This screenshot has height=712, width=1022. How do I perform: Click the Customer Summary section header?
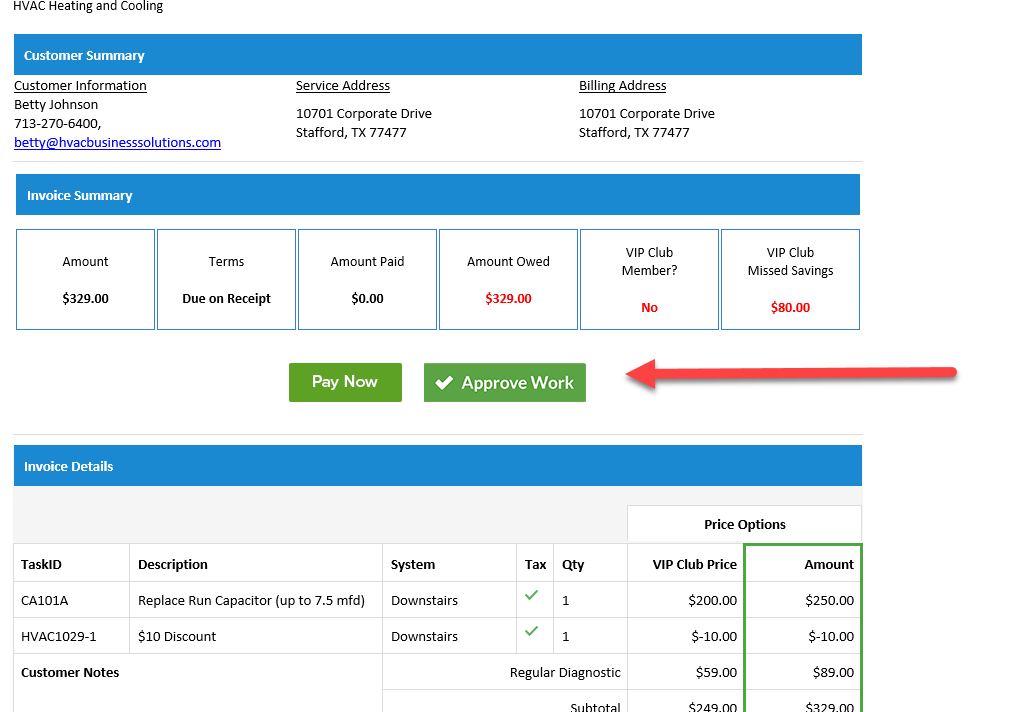click(x=437, y=55)
